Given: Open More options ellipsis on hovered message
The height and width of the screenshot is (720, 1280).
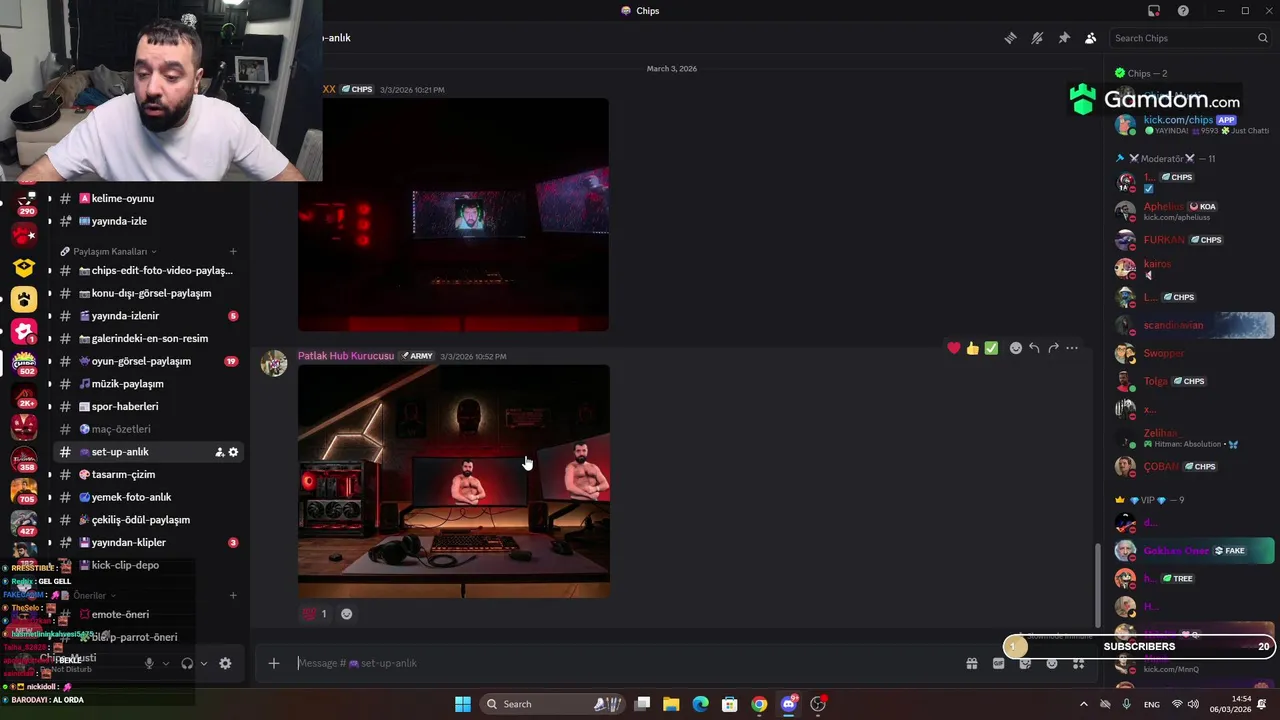Looking at the screenshot, I should [1072, 348].
